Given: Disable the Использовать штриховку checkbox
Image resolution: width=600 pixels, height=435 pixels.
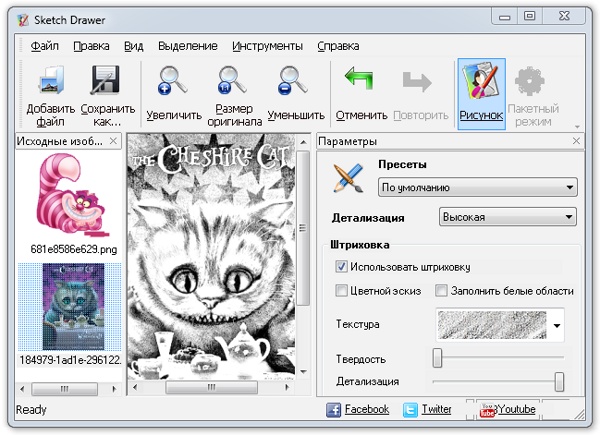Looking at the screenshot, I should coord(342,267).
